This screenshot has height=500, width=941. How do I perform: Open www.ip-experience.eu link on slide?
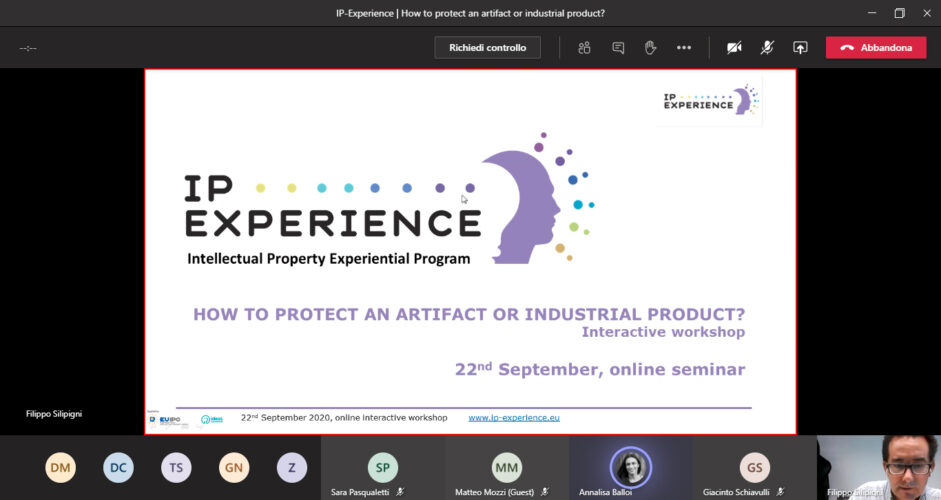pos(514,418)
